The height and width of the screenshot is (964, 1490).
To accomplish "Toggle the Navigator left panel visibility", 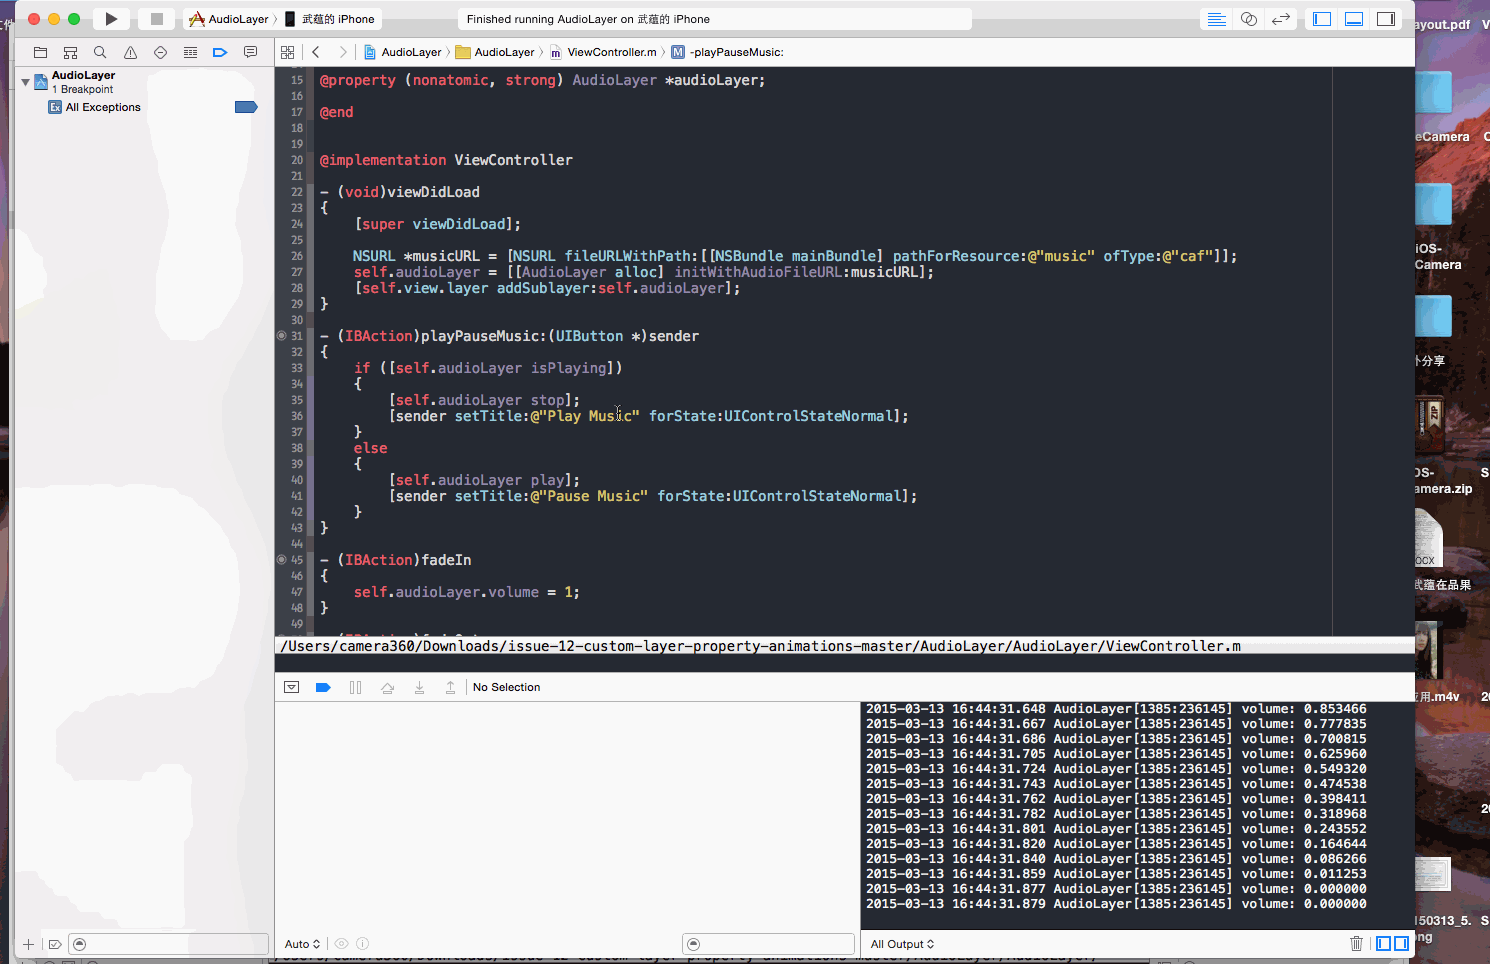I will click(x=1322, y=19).
